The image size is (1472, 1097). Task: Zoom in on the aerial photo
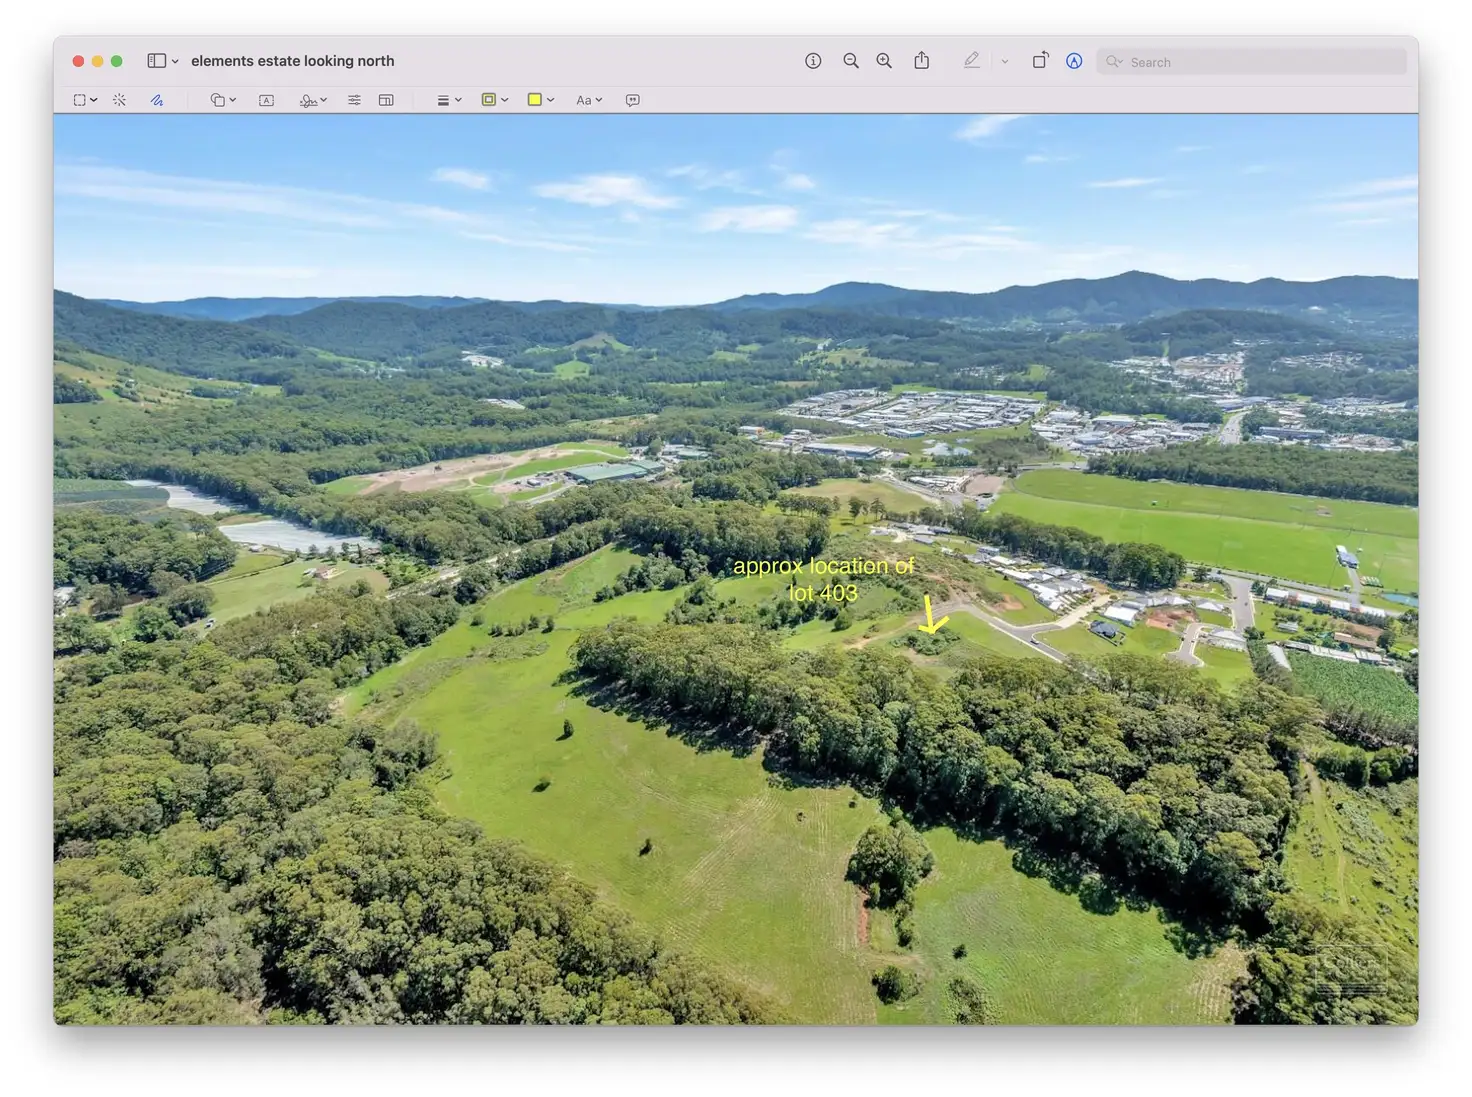pos(884,61)
